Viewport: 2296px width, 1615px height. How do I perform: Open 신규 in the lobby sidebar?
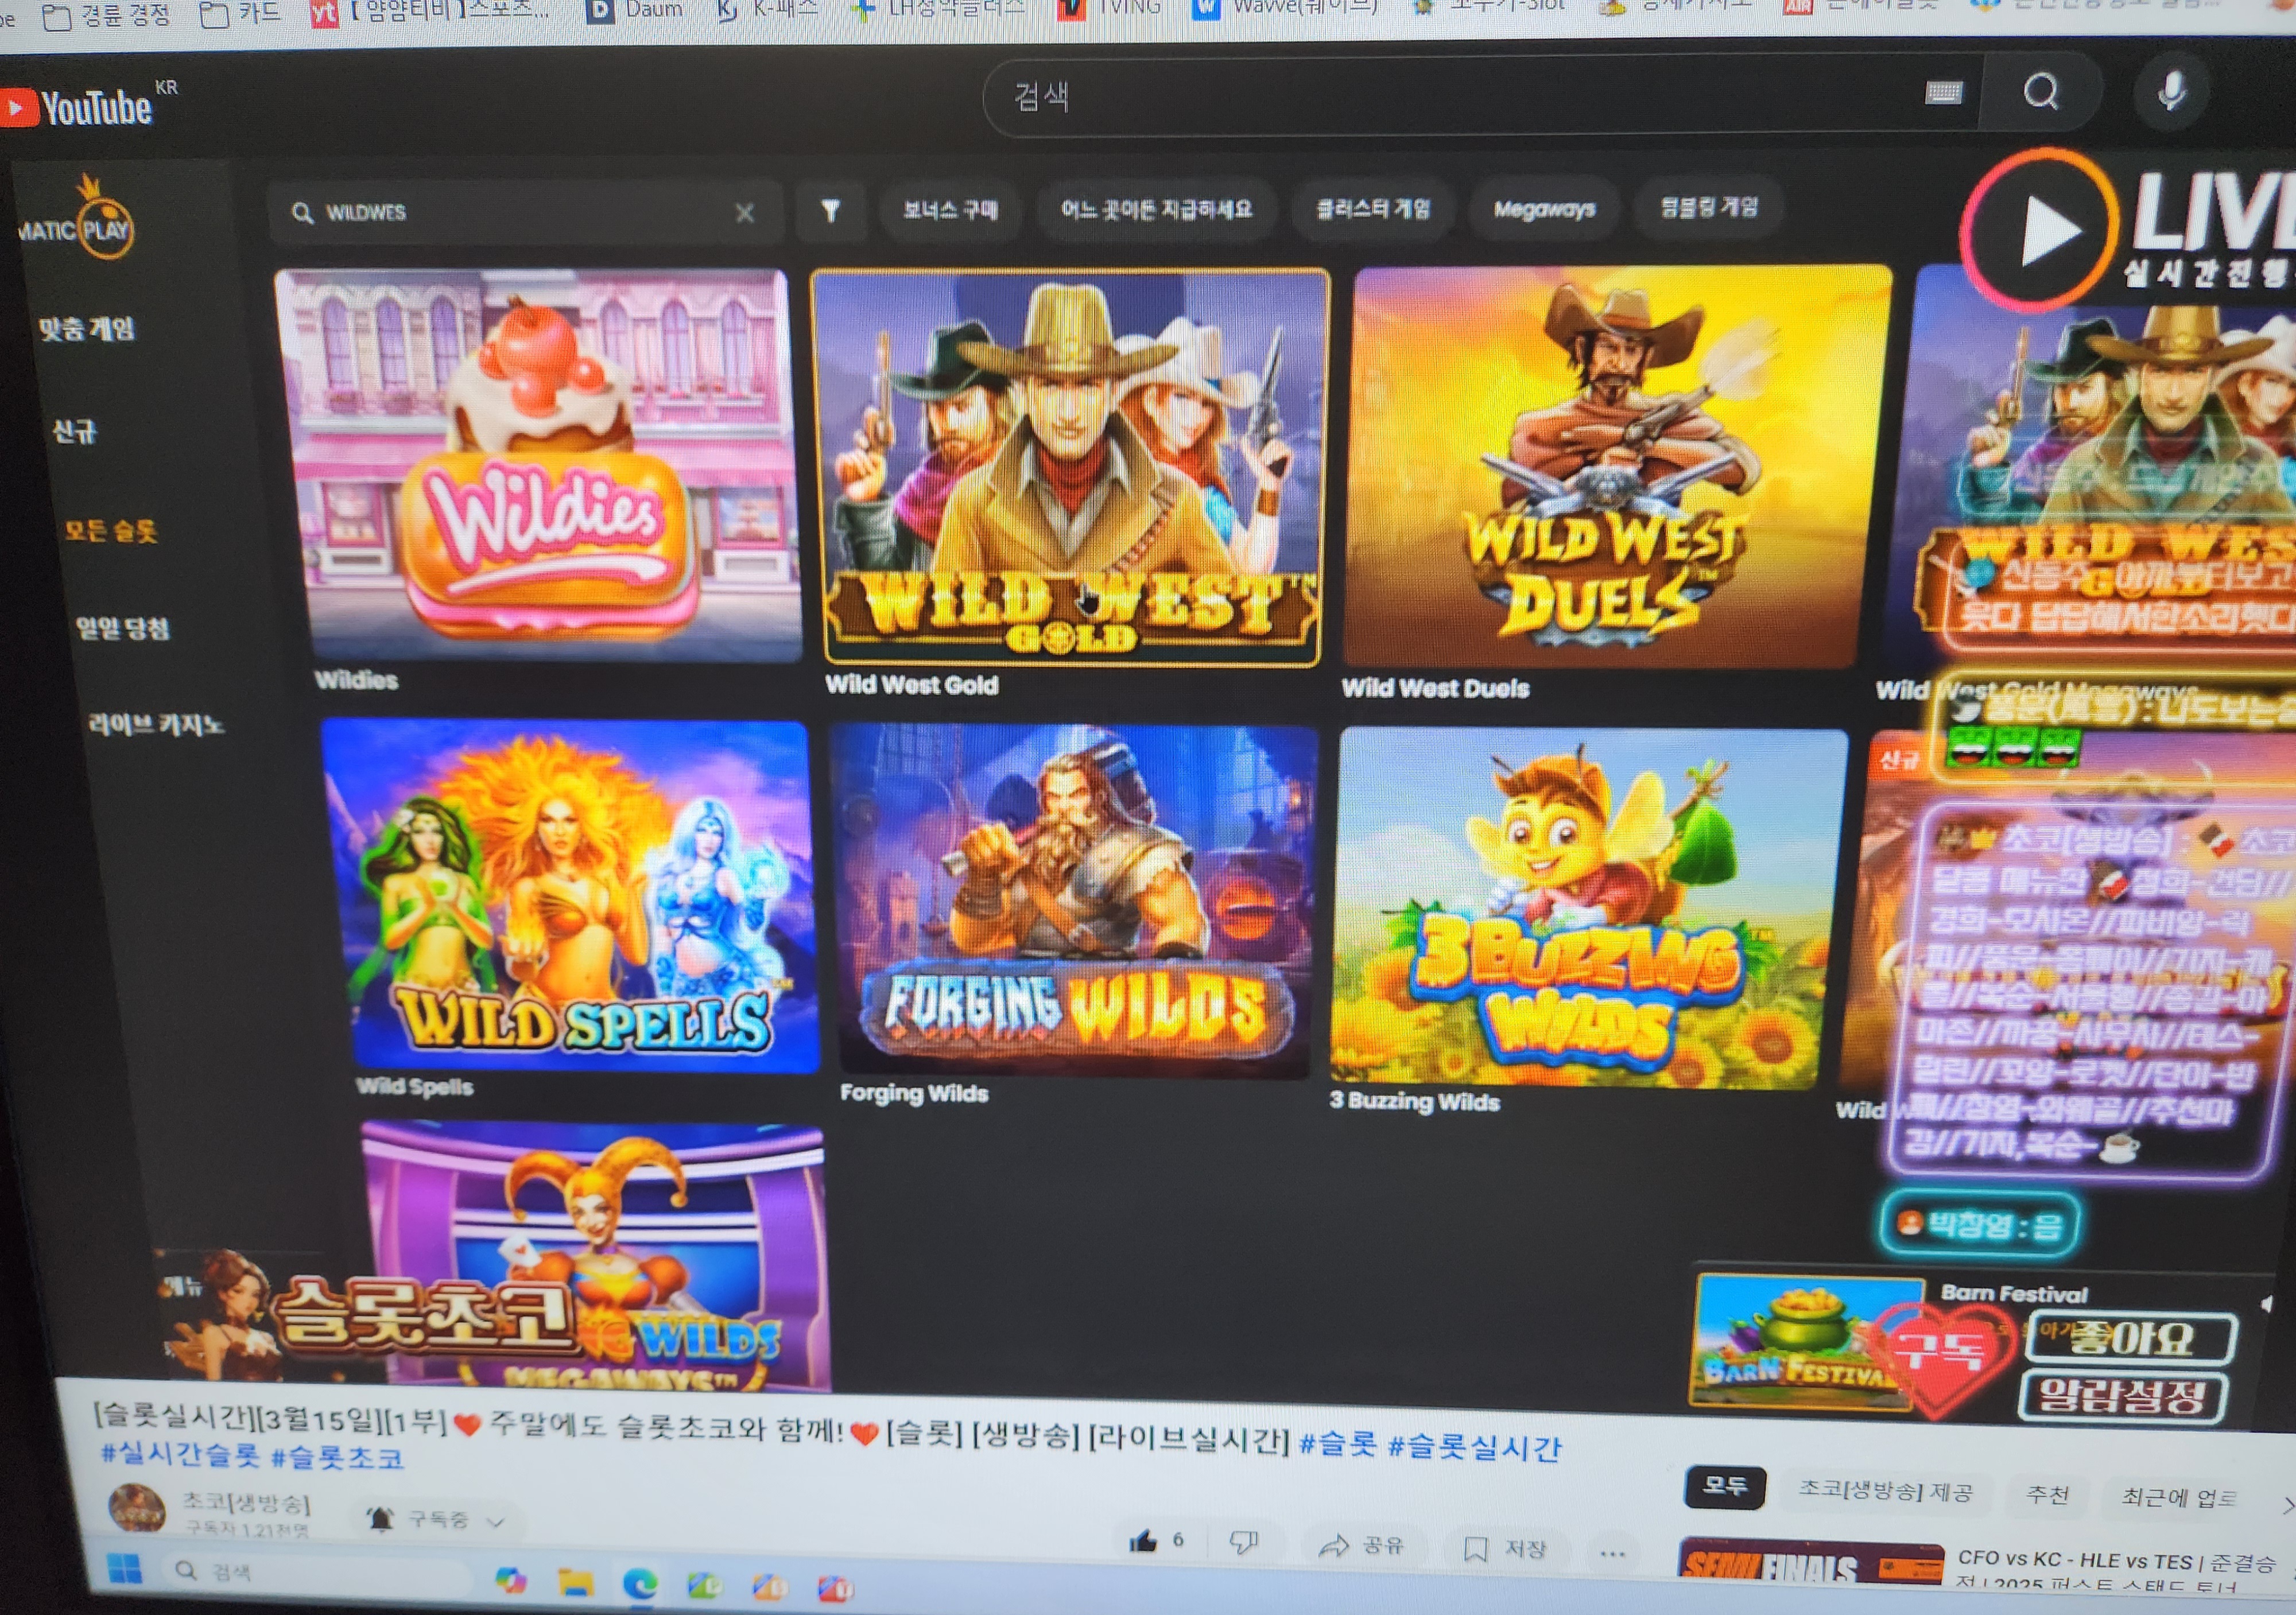click(75, 431)
